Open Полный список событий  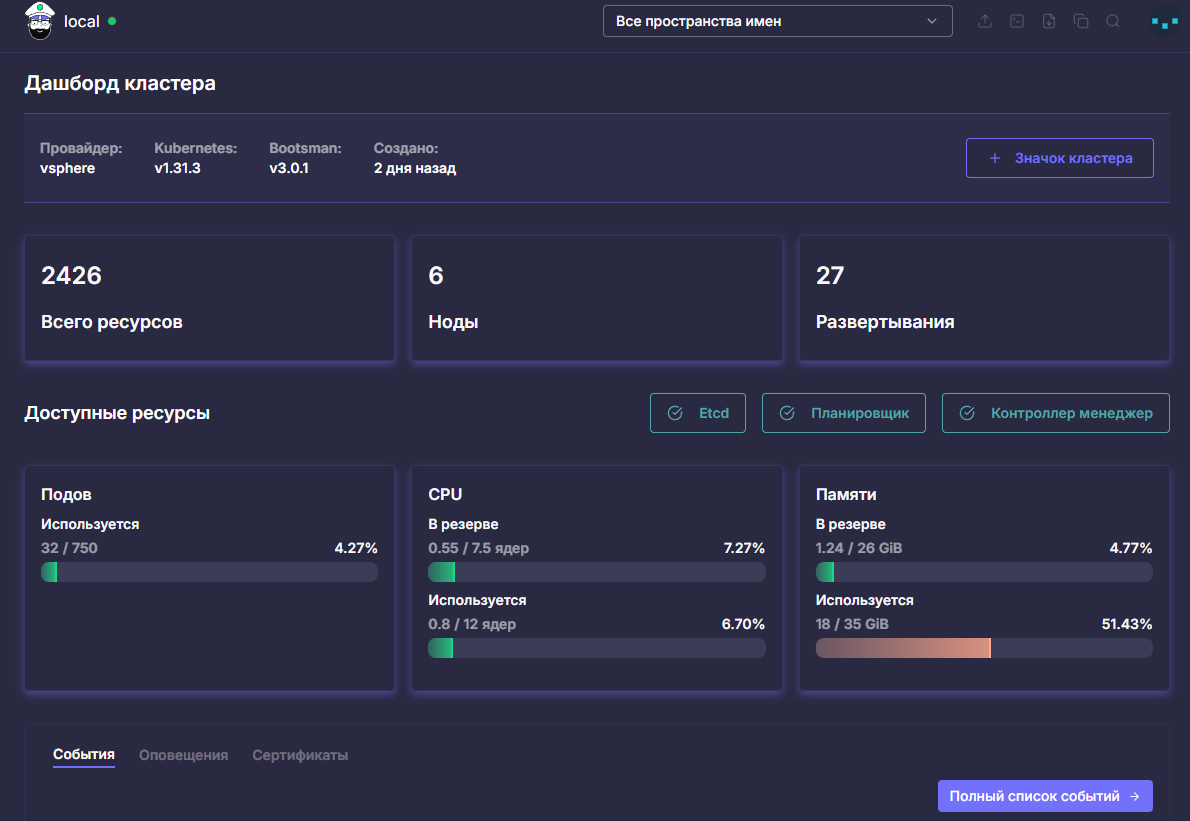tap(1045, 796)
